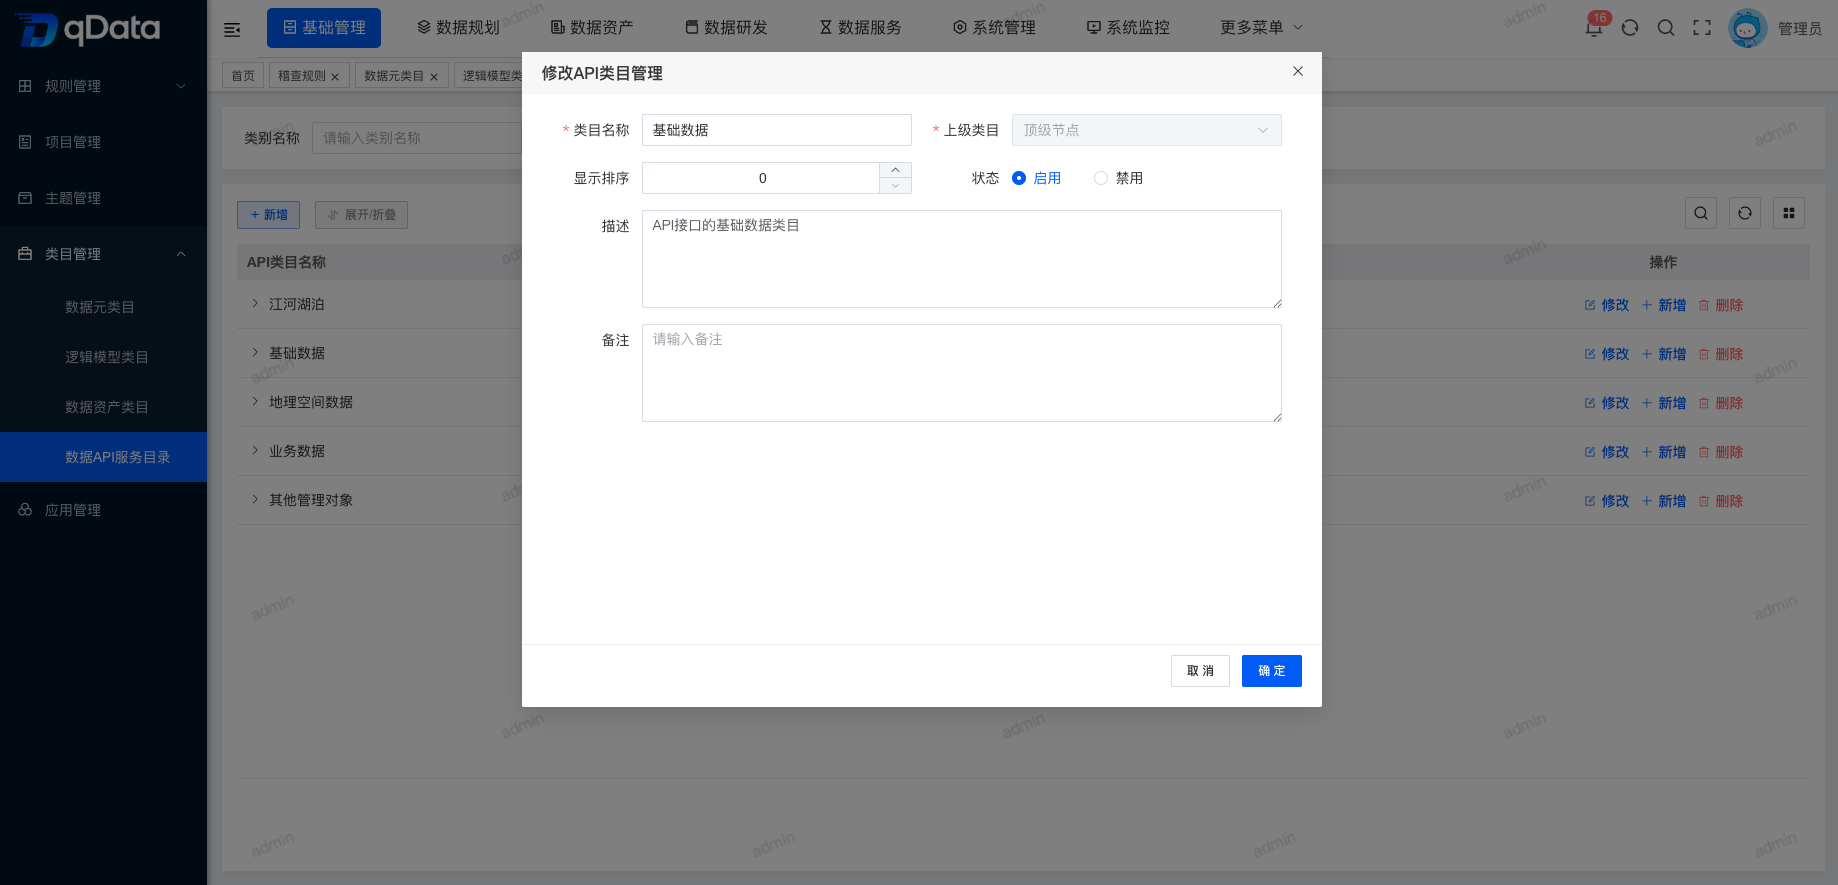Image resolution: width=1838 pixels, height=885 pixels.
Task: Open 应用管理 in the sidebar
Action: tap(103, 510)
